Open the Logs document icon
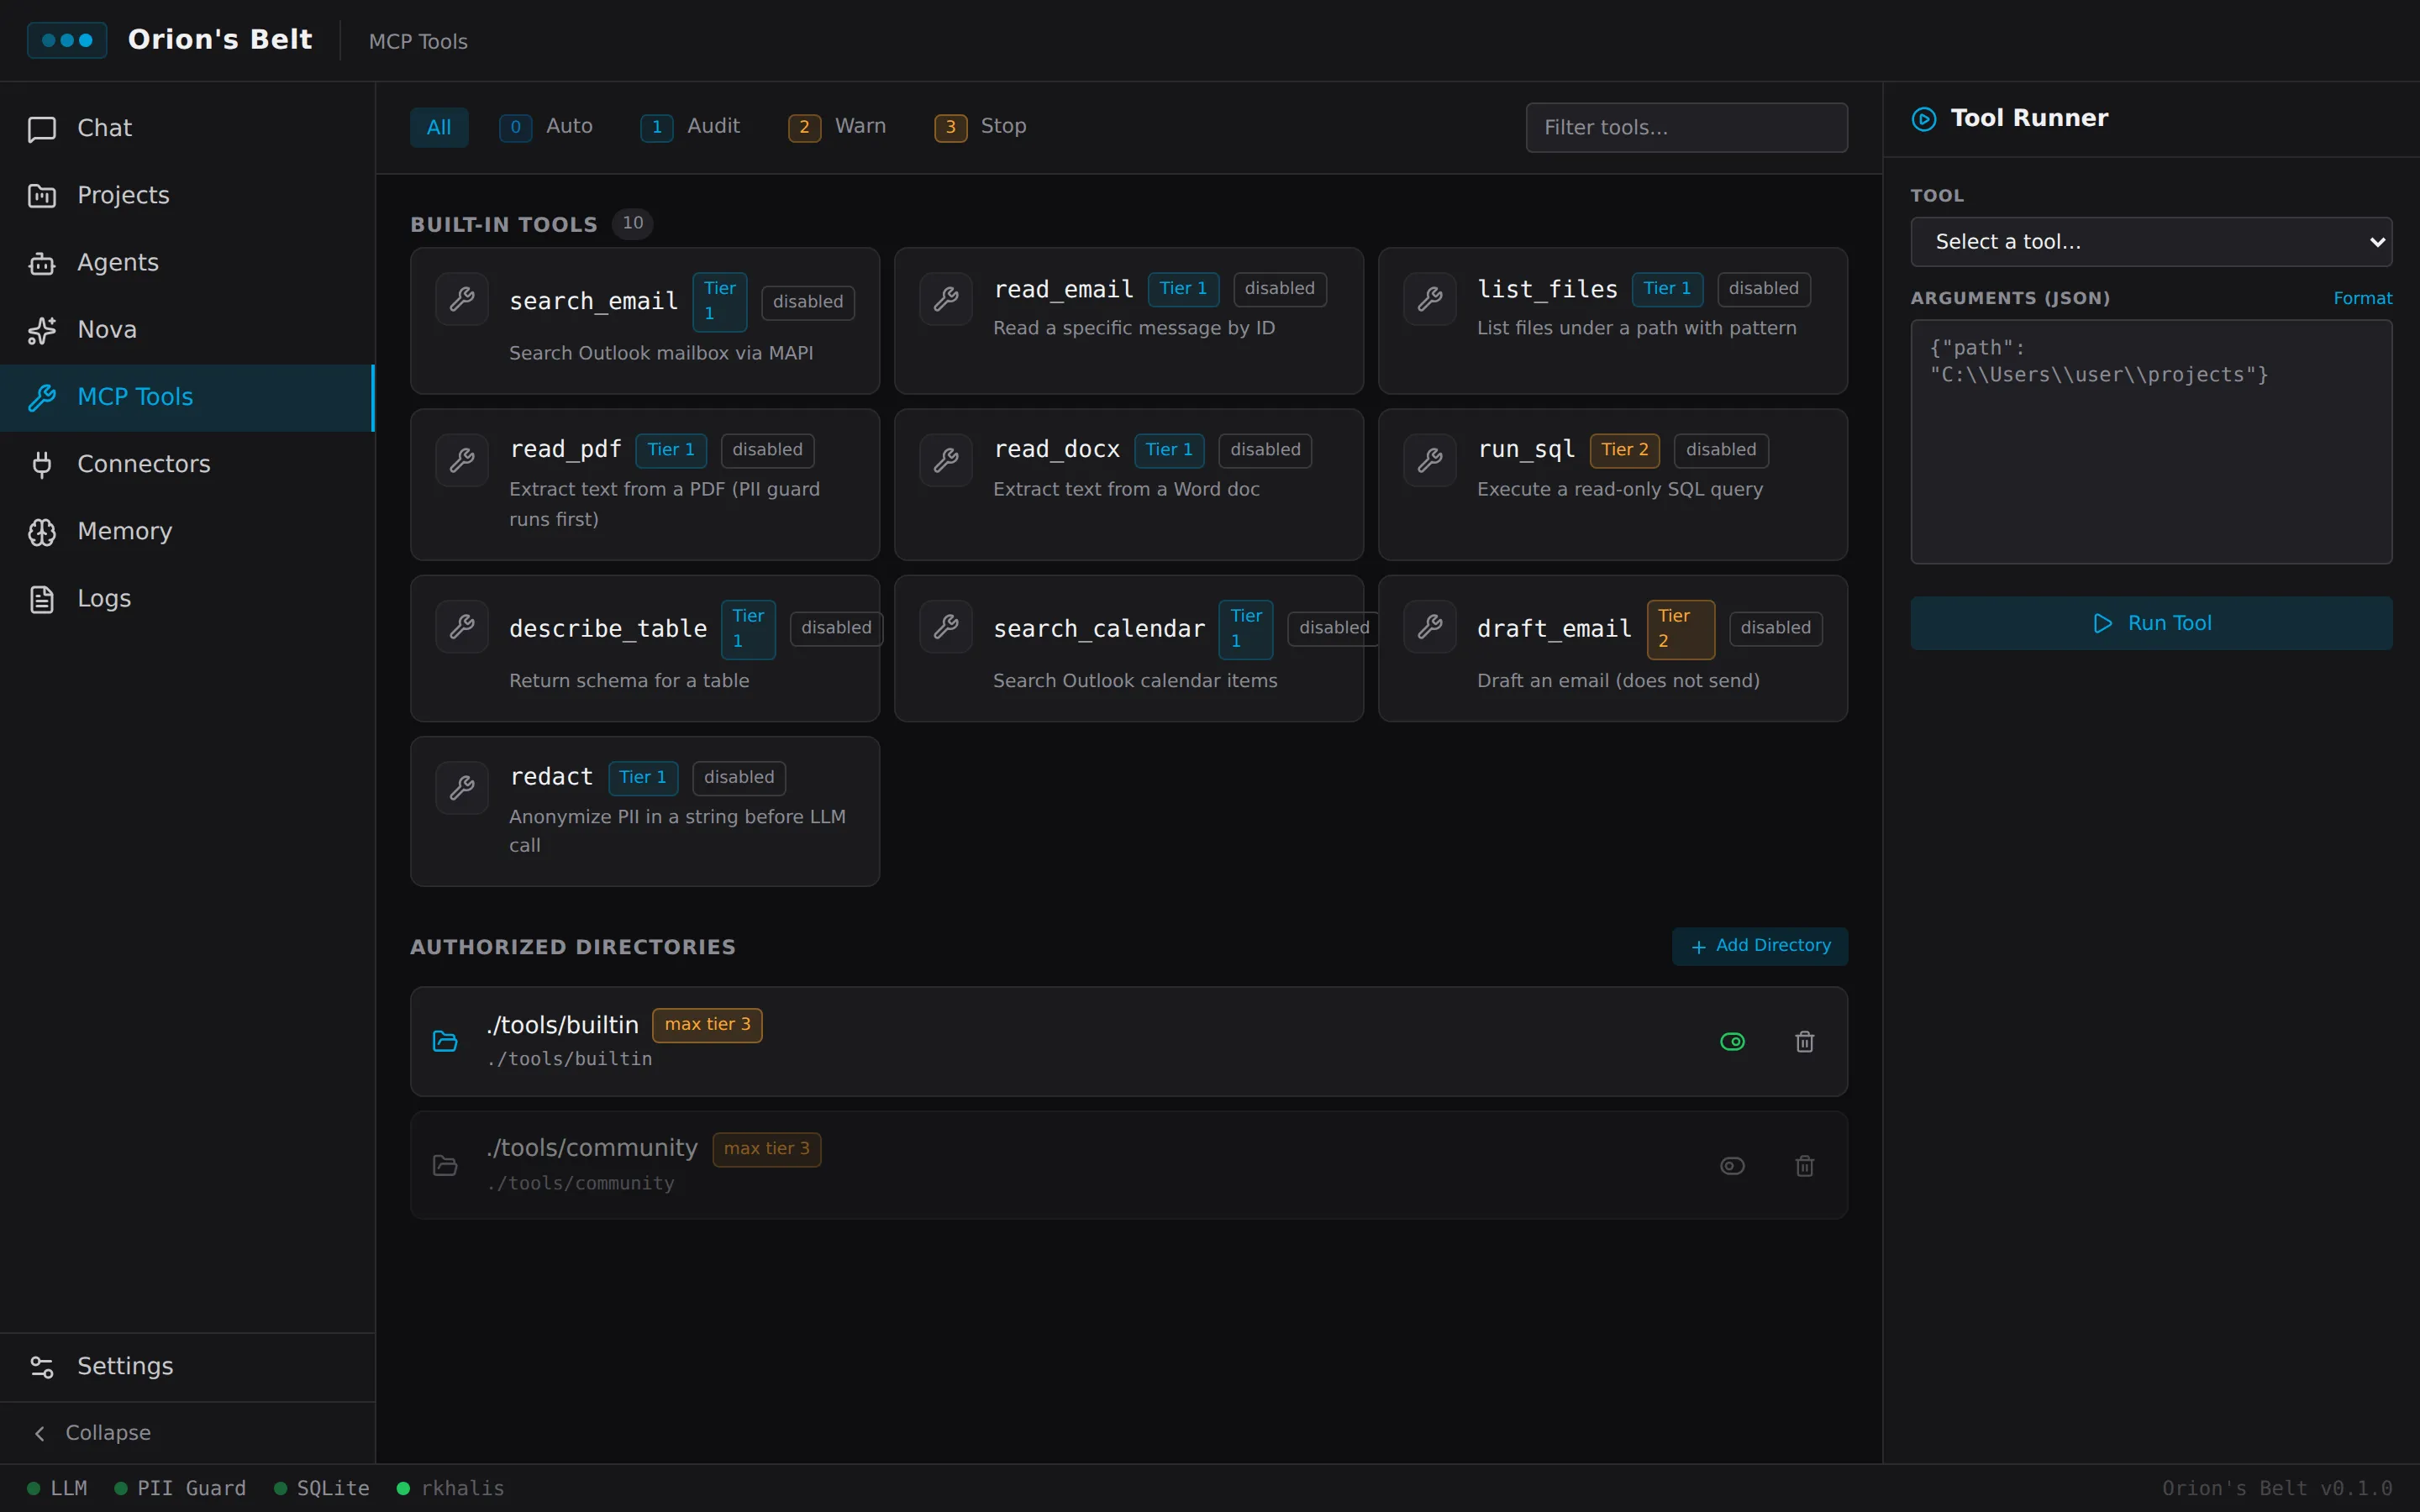Screen dimensions: 2420x1512 [42, 599]
